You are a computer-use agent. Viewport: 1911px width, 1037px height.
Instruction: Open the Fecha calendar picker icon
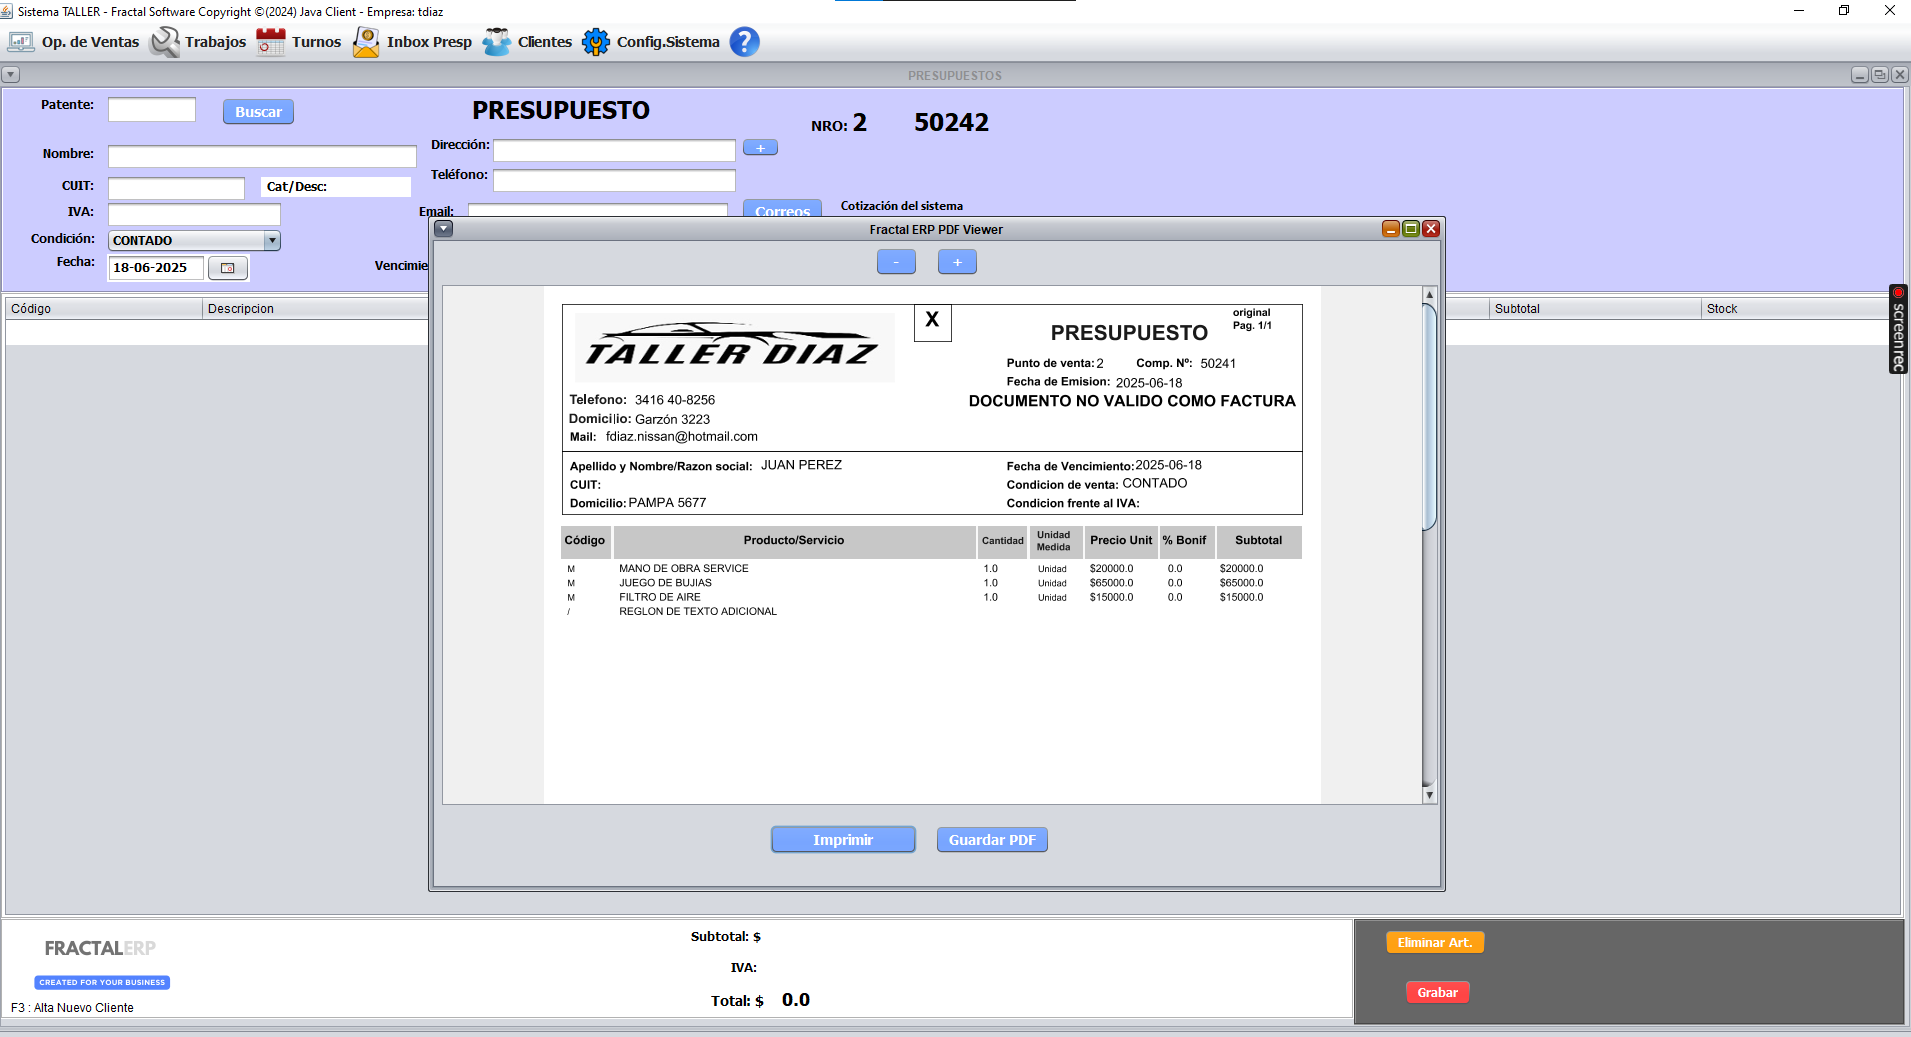[x=228, y=268]
